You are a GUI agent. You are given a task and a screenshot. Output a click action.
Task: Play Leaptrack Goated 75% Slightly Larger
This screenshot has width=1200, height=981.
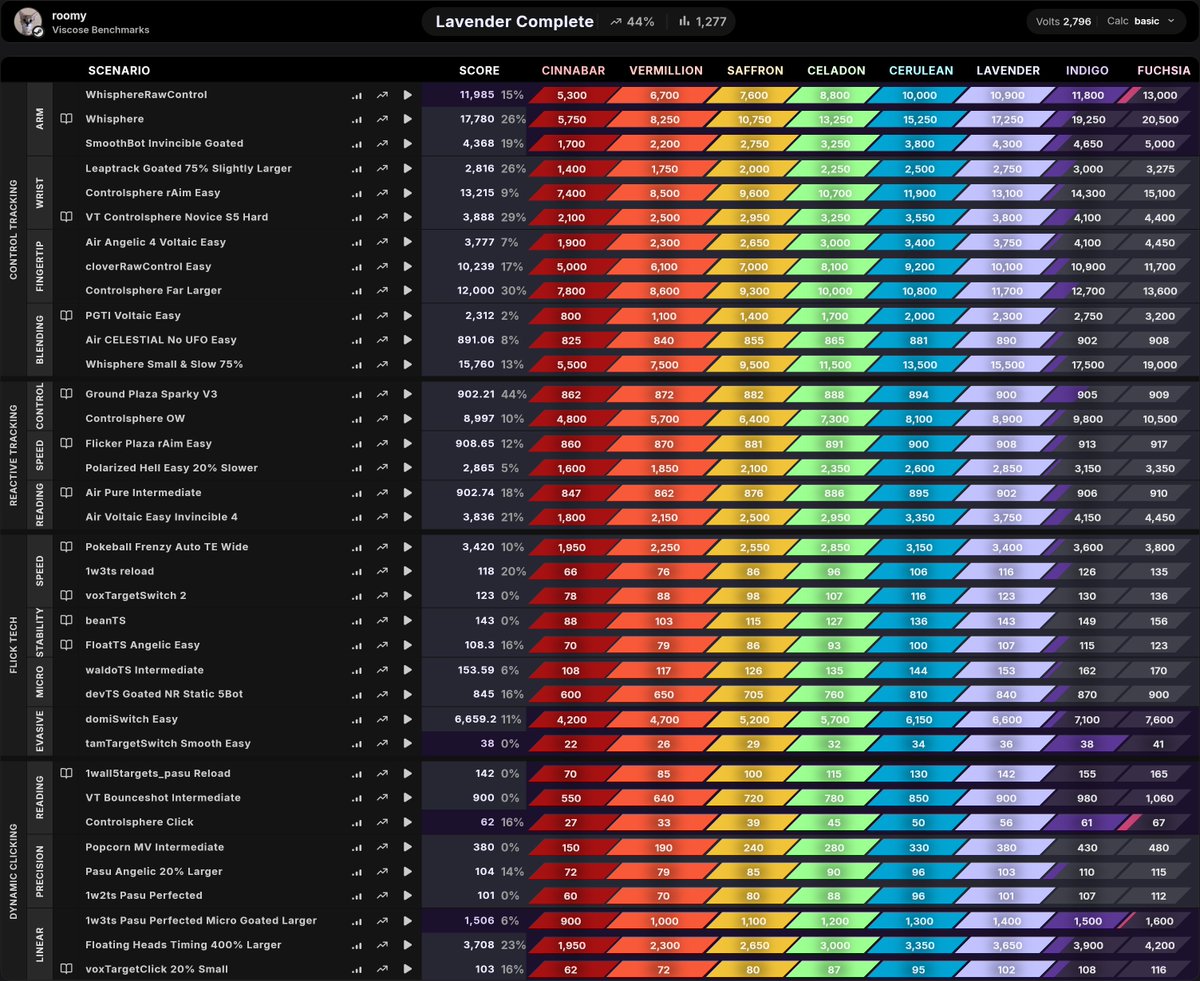coord(407,168)
